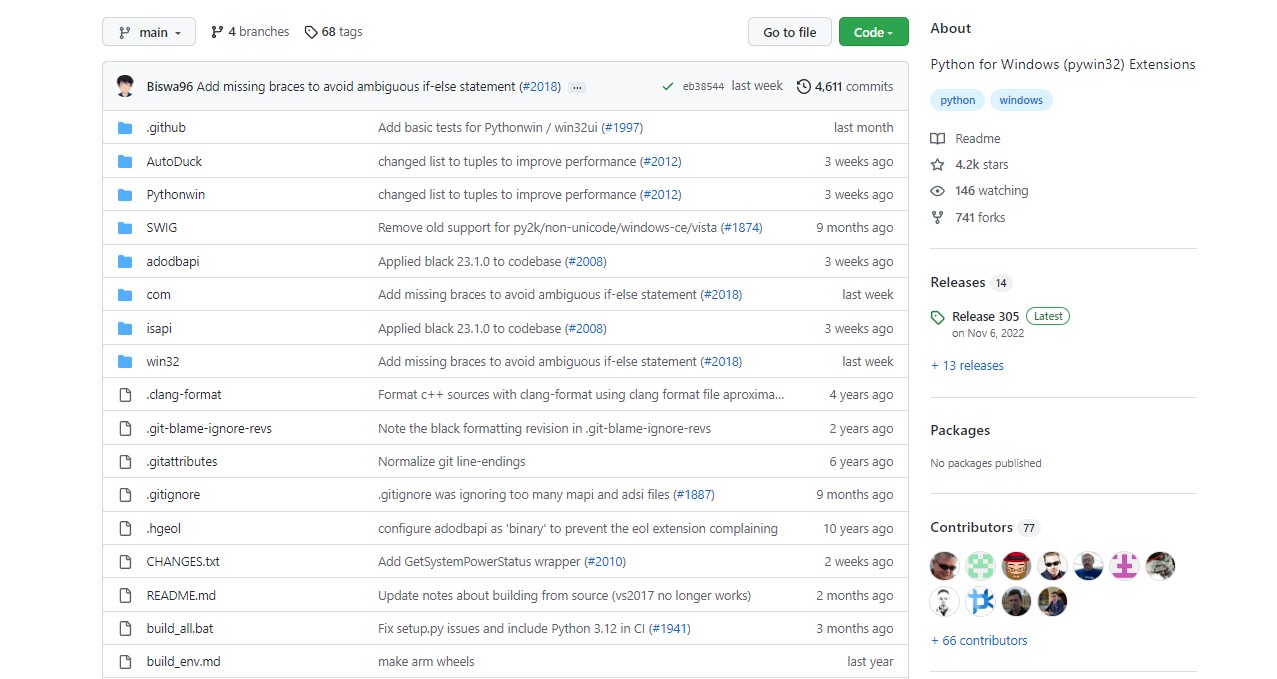Show the + 13 releases list
This screenshot has height=679, width=1277.
click(x=966, y=366)
